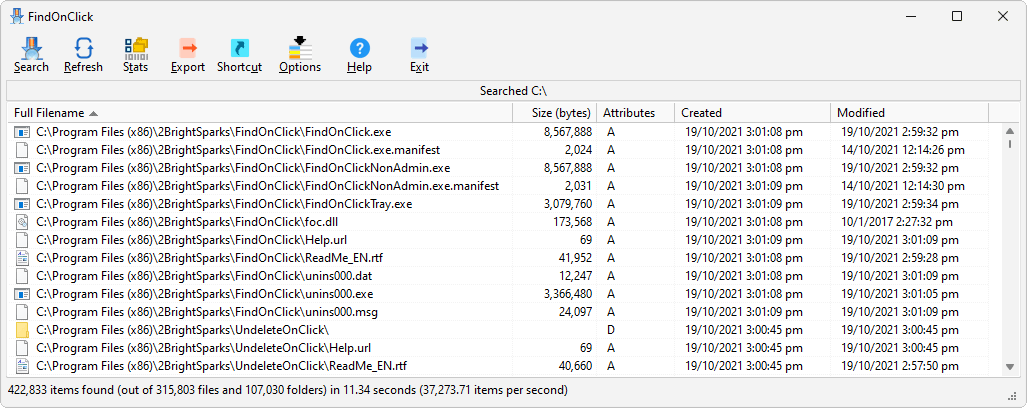
Task: Click the file icon of FindOnClickTray.exe row
Action: coord(22,204)
